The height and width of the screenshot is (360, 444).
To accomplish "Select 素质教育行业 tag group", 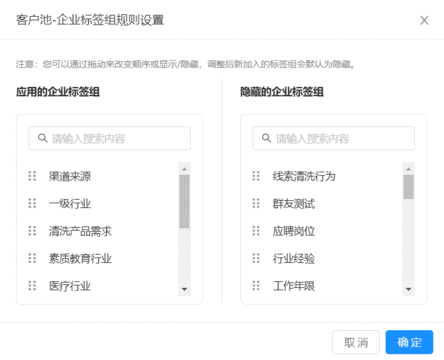I will point(80,258).
